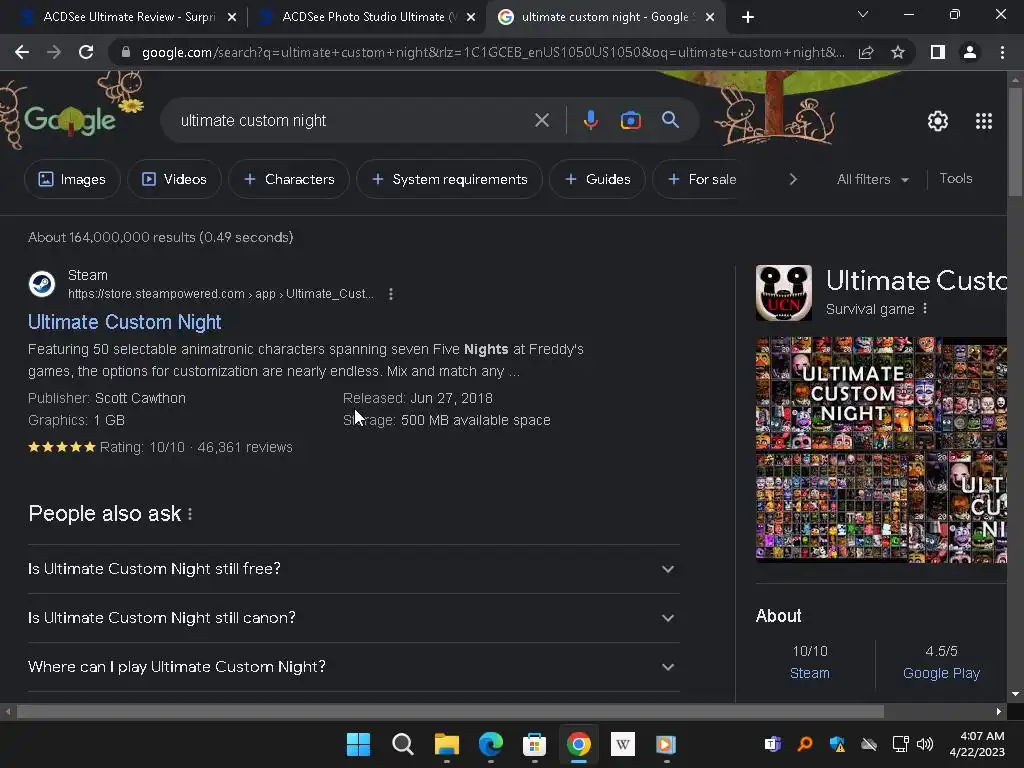Click the scroll-right arrow at bottom

coord(998,711)
